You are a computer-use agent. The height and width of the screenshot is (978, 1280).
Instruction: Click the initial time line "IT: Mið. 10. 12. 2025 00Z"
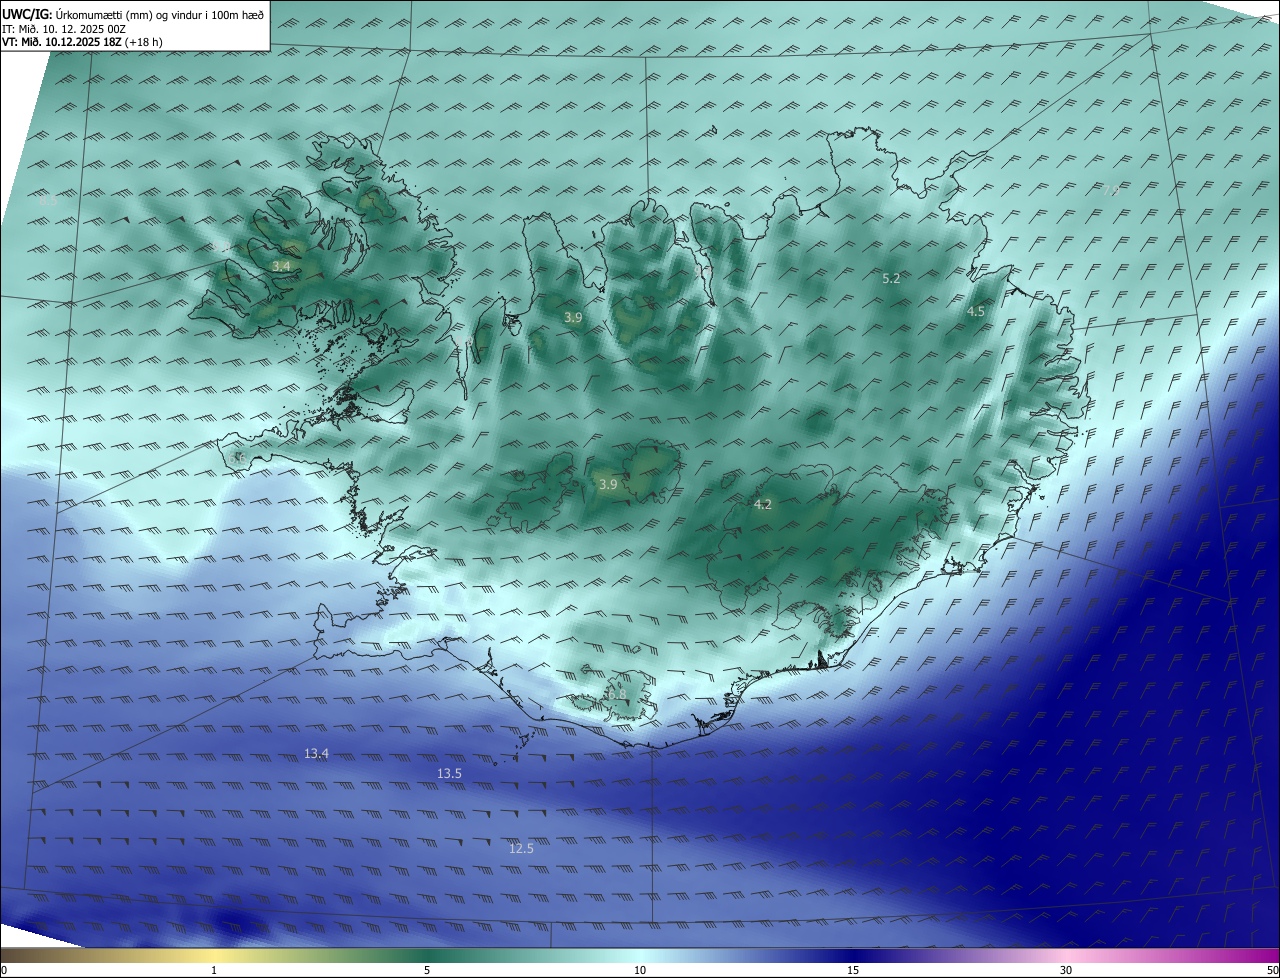coord(64,29)
